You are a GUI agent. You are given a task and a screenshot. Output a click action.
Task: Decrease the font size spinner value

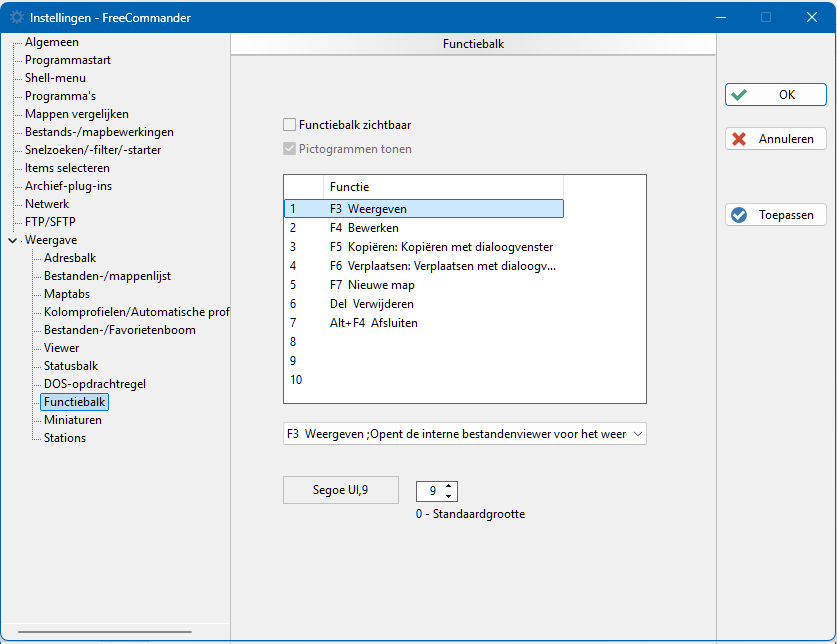pos(449,497)
